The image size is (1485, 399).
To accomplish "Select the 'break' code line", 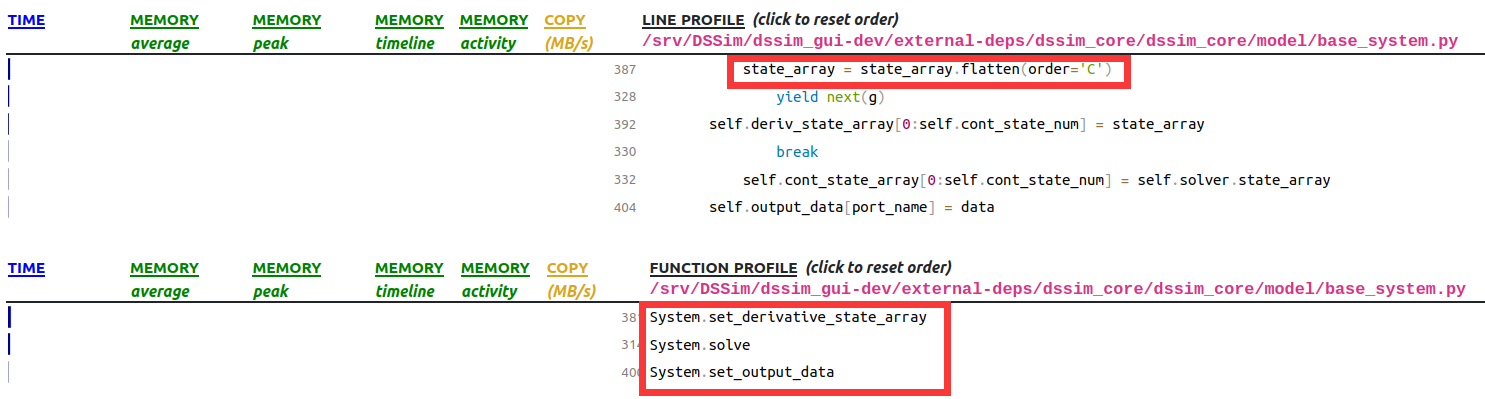I will pyautogui.click(x=797, y=152).
